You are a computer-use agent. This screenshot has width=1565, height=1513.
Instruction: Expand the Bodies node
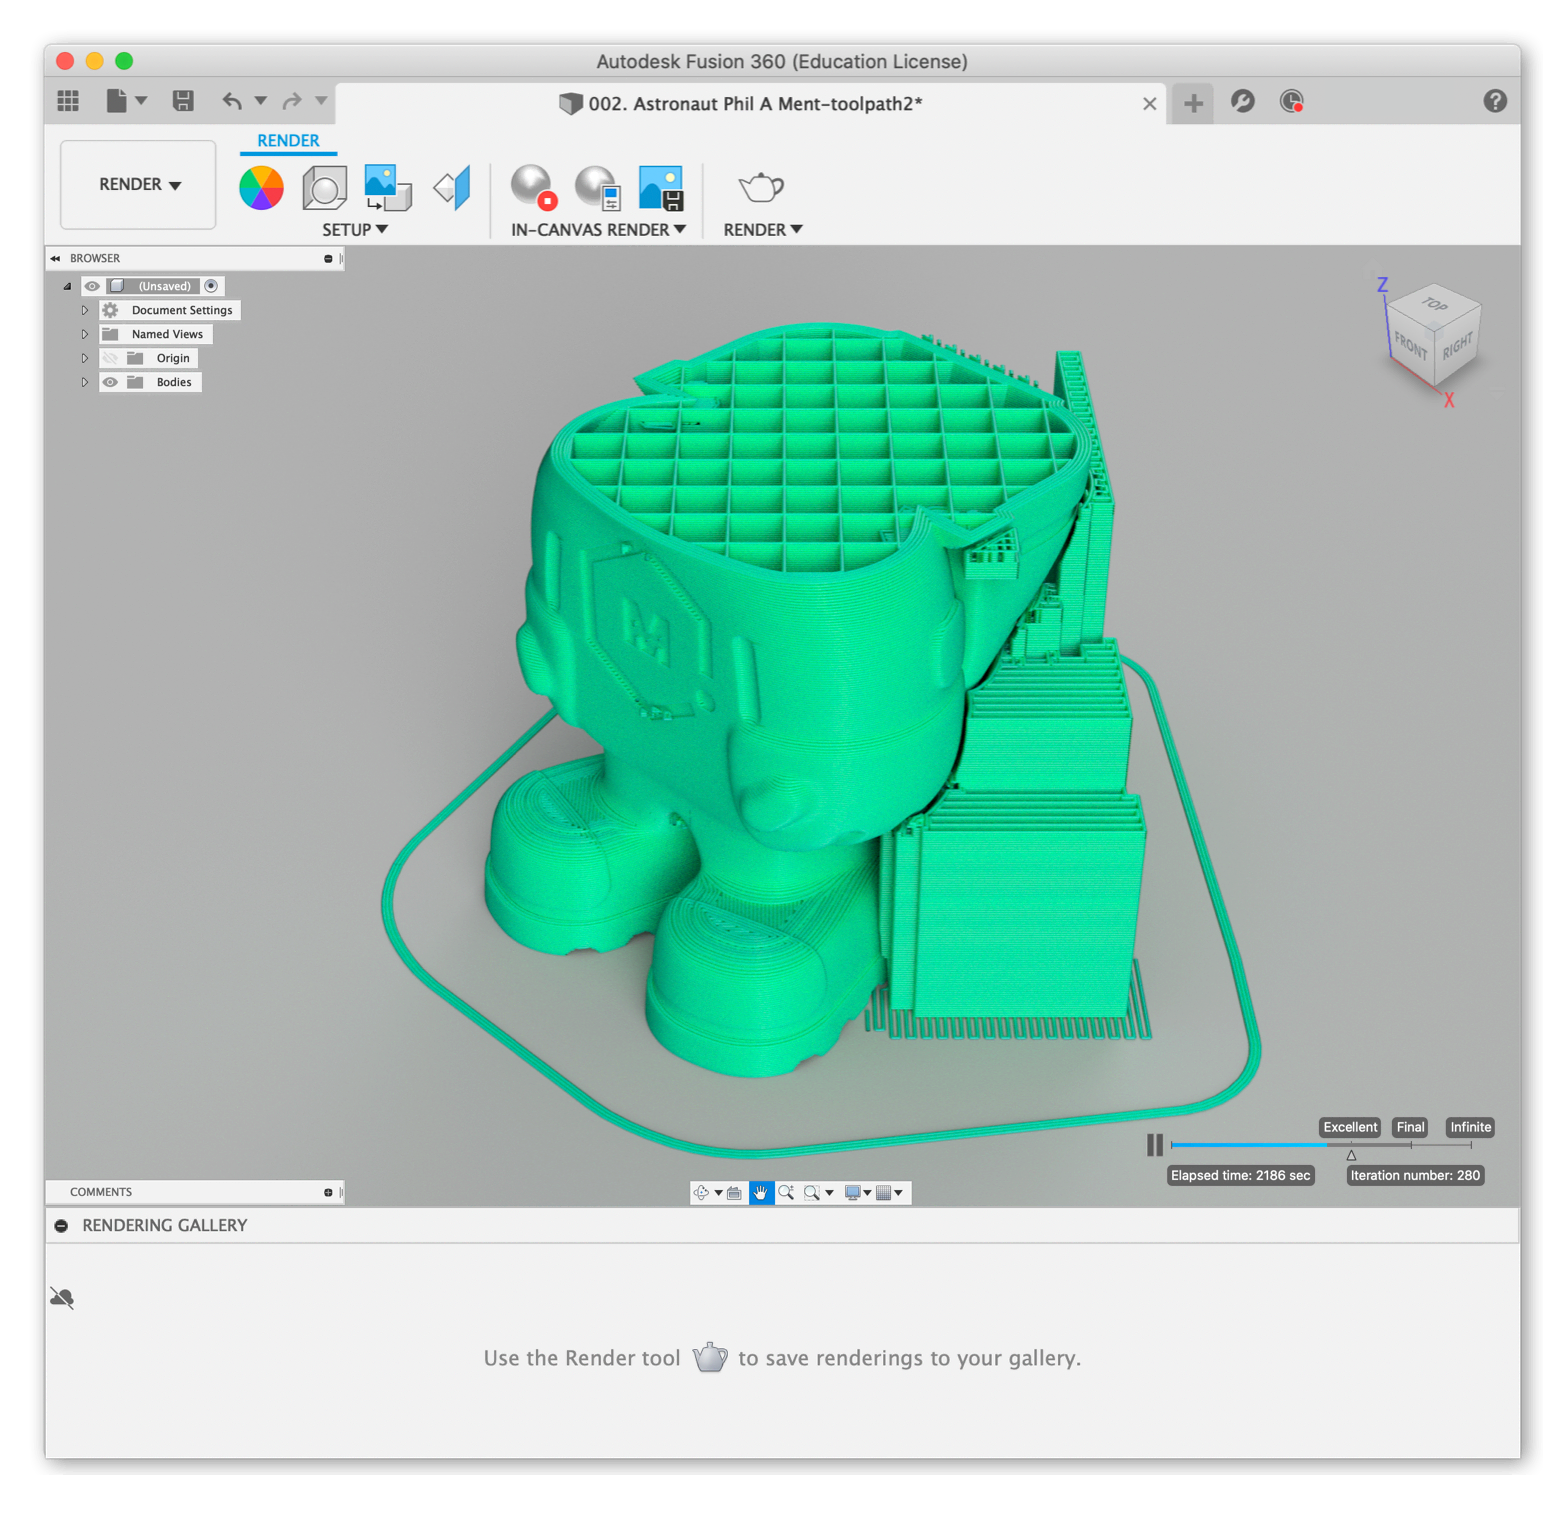[x=85, y=382]
